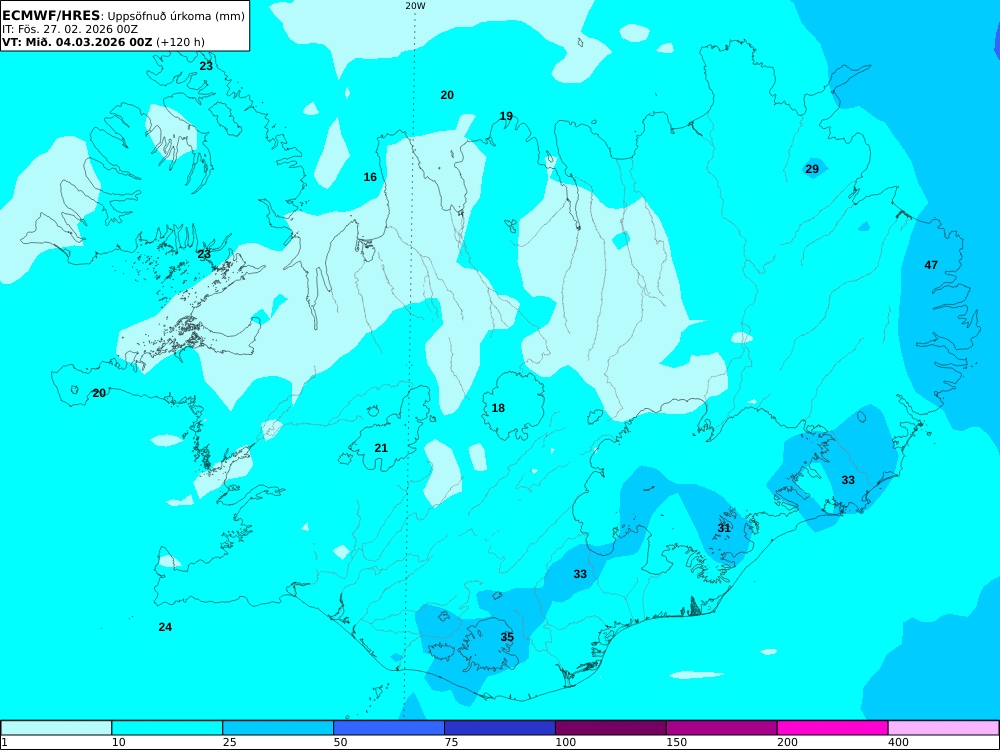Click the legend threshold value 50
Screen dimensions: 1000x750
341,742
